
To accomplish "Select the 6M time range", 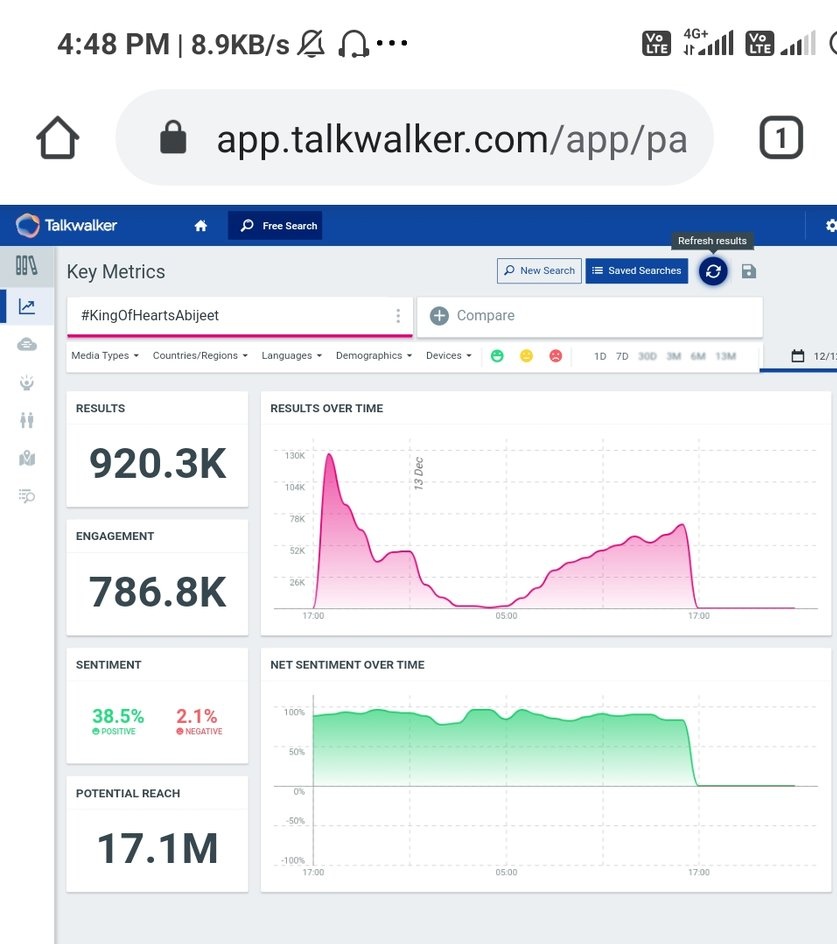I will [698, 356].
